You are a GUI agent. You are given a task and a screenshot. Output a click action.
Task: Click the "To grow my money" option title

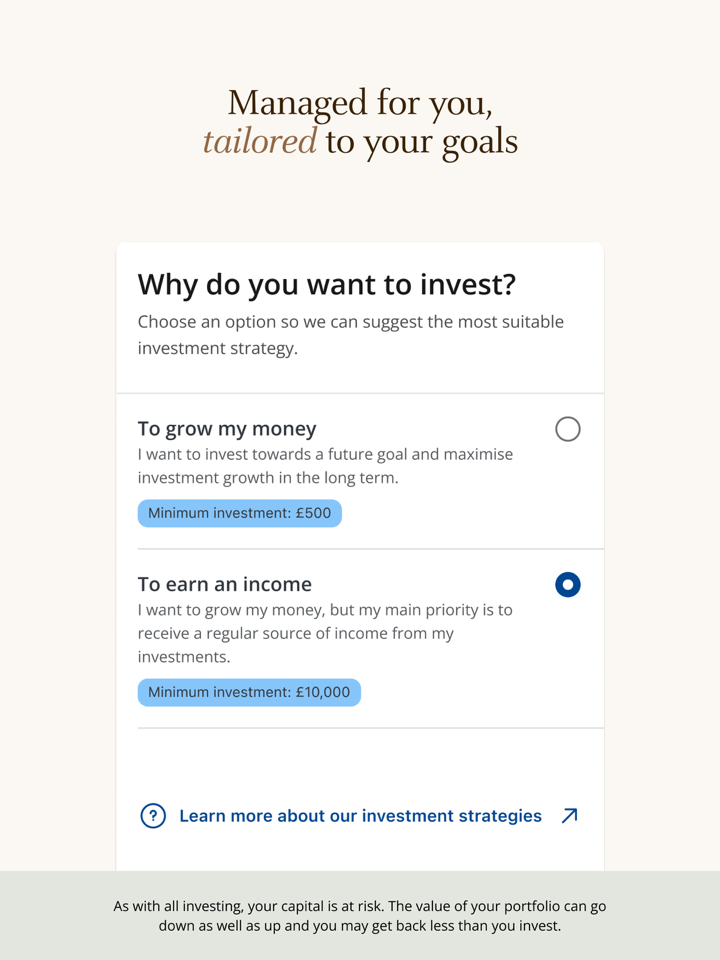227,429
